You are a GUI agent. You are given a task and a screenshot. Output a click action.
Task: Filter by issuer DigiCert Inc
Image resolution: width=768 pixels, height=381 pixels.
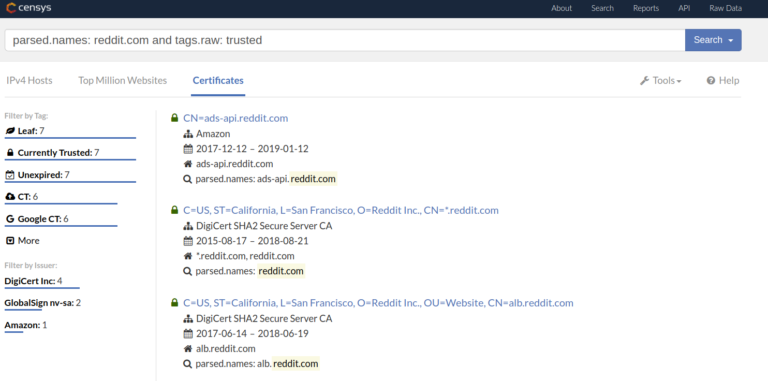point(33,281)
